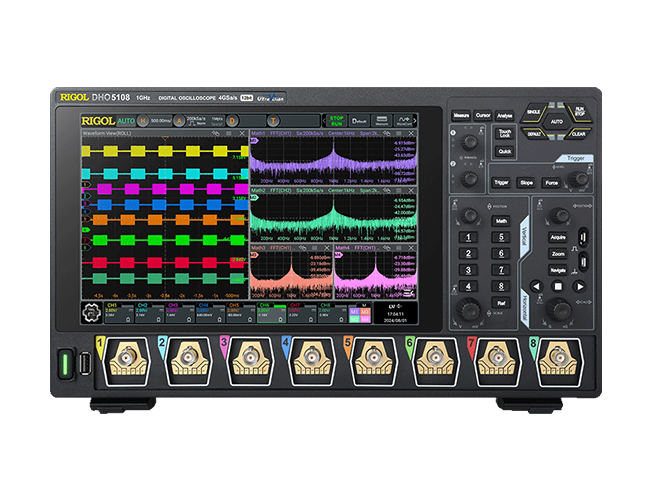This screenshot has width=652, height=500.
Task: Push the DEFAULT hexagon button
Action: coord(534,134)
